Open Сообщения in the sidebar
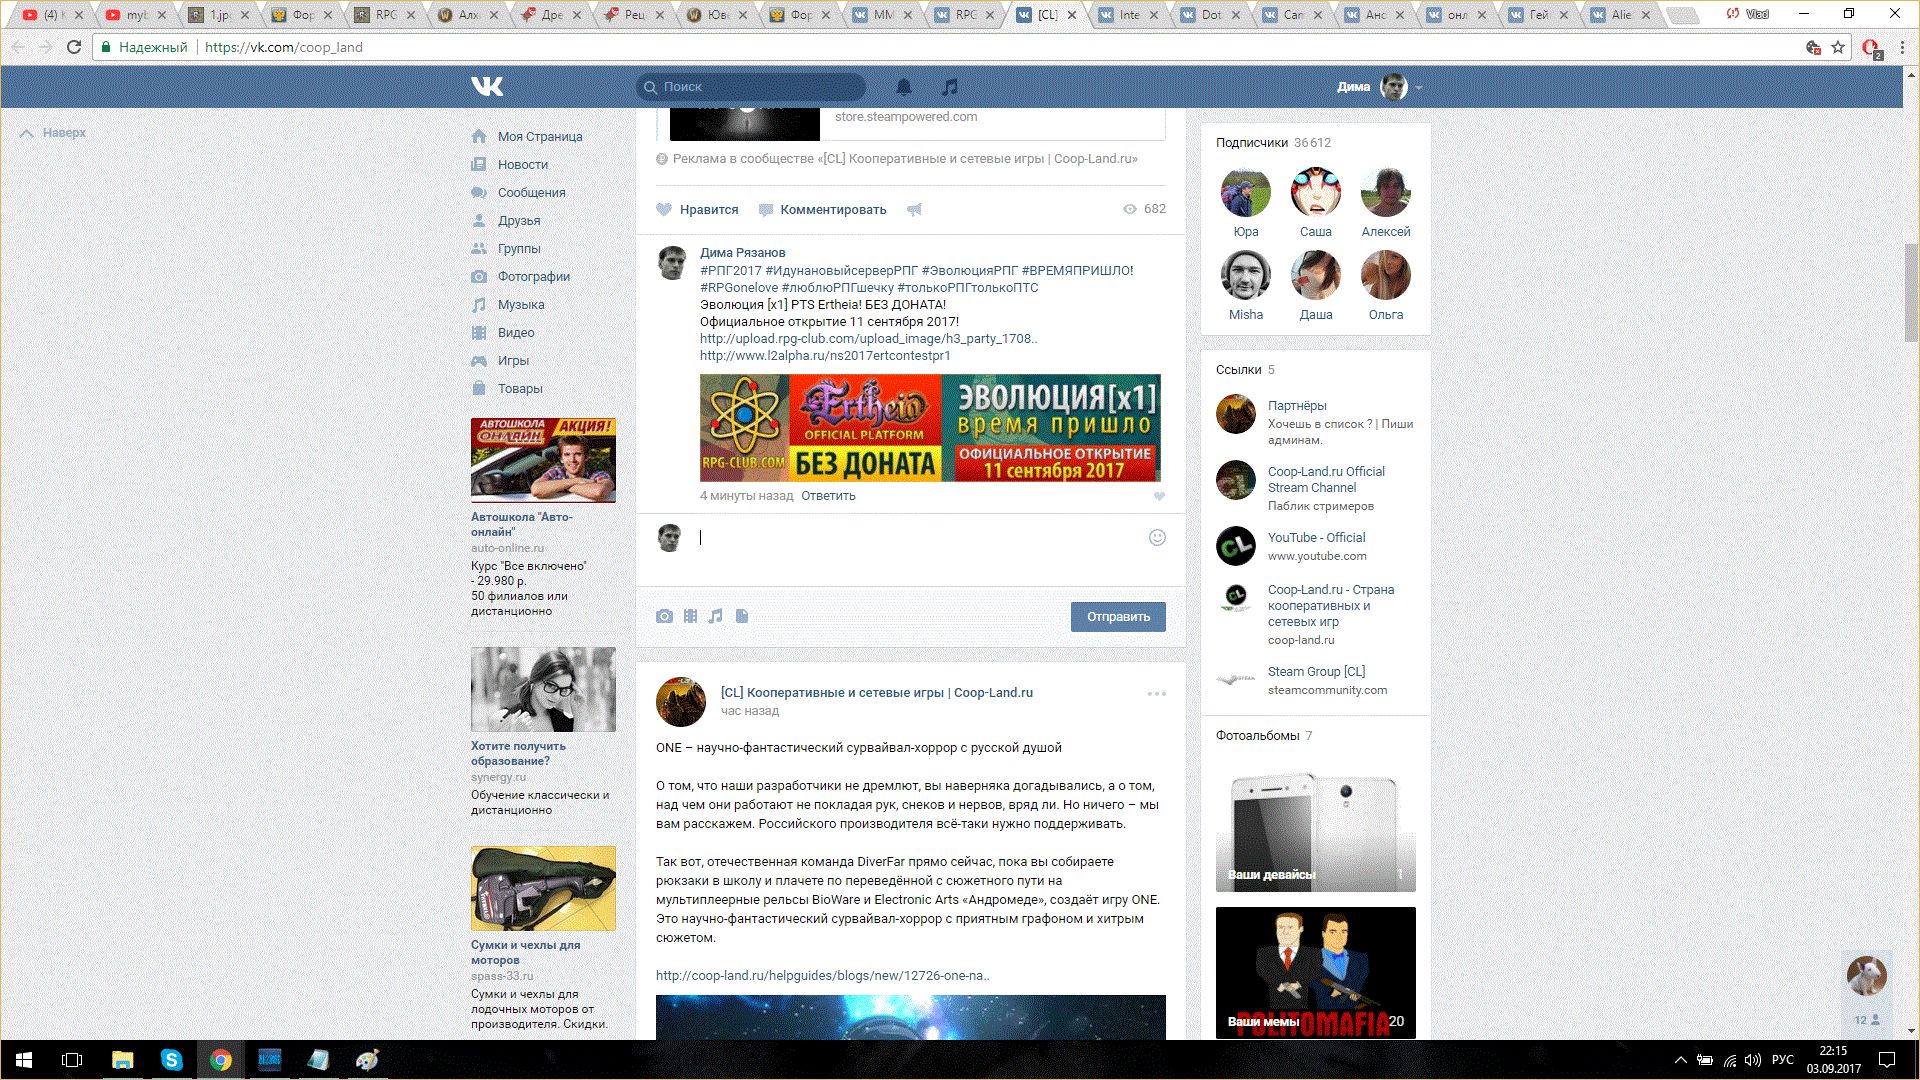Screen dimensions: 1920x1080 [519, 193]
